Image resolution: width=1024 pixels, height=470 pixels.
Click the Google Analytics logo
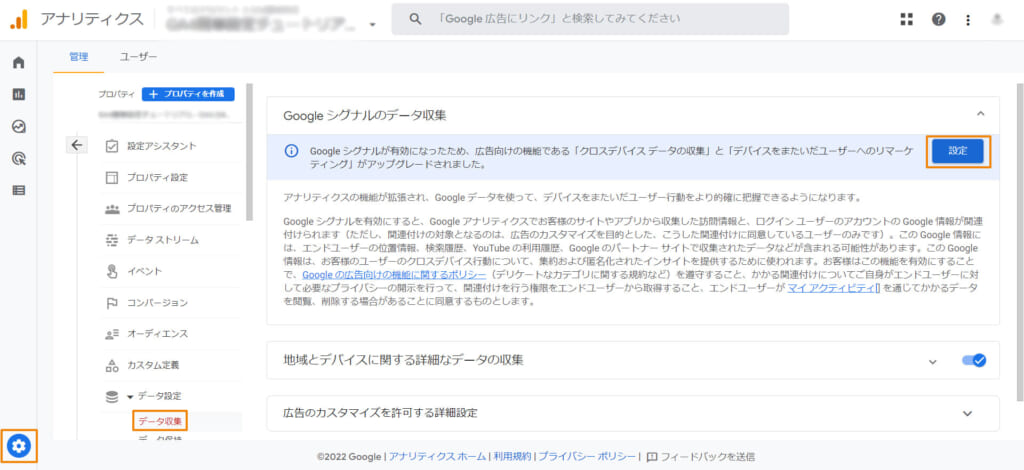(x=18, y=20)
